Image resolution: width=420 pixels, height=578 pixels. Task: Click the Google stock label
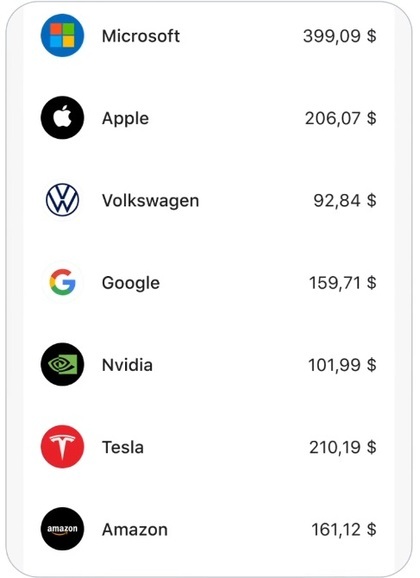click(131, 283)
